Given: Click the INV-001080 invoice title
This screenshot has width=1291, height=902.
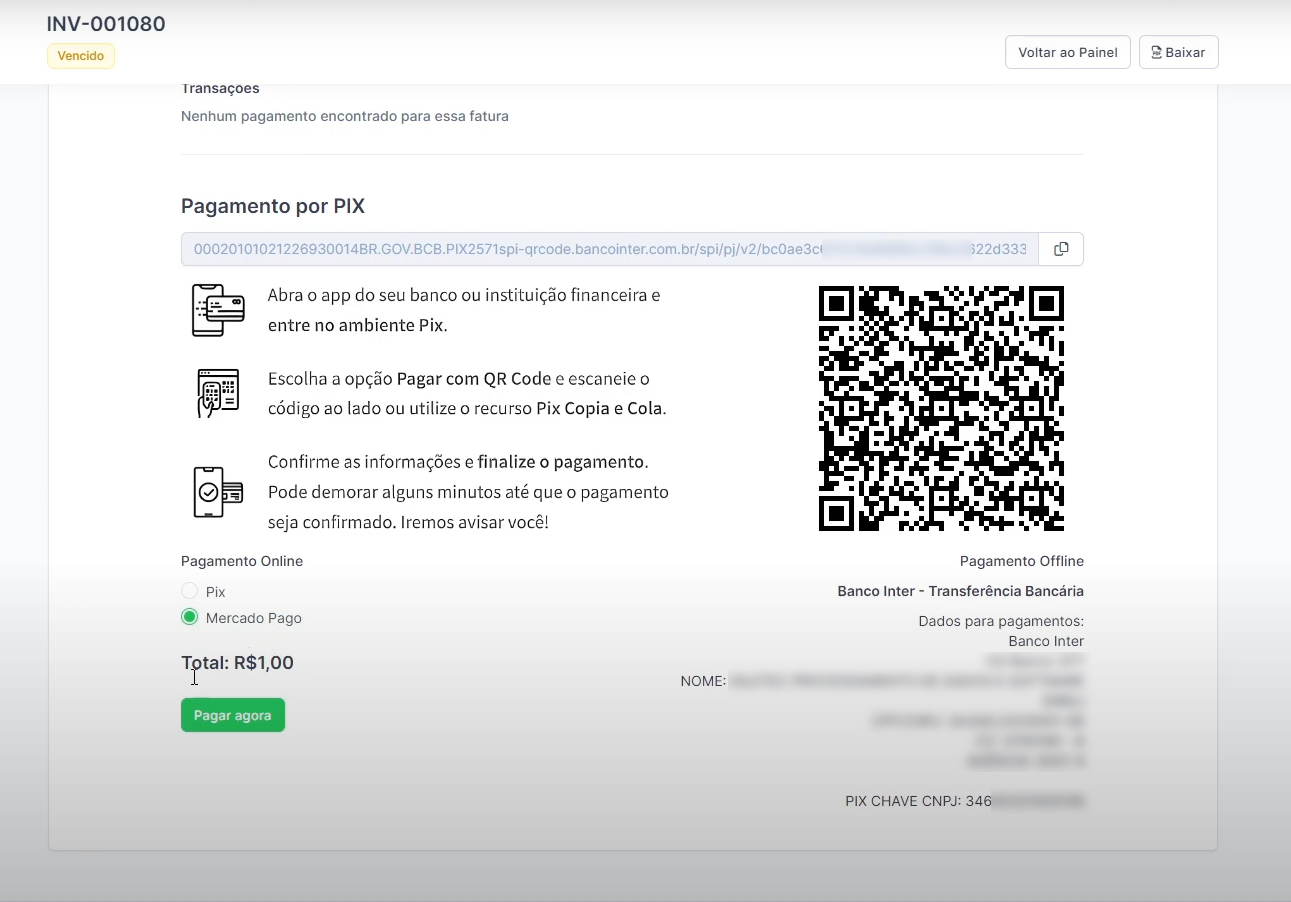Looking at the screenshot, I should [x=105, y=23].
